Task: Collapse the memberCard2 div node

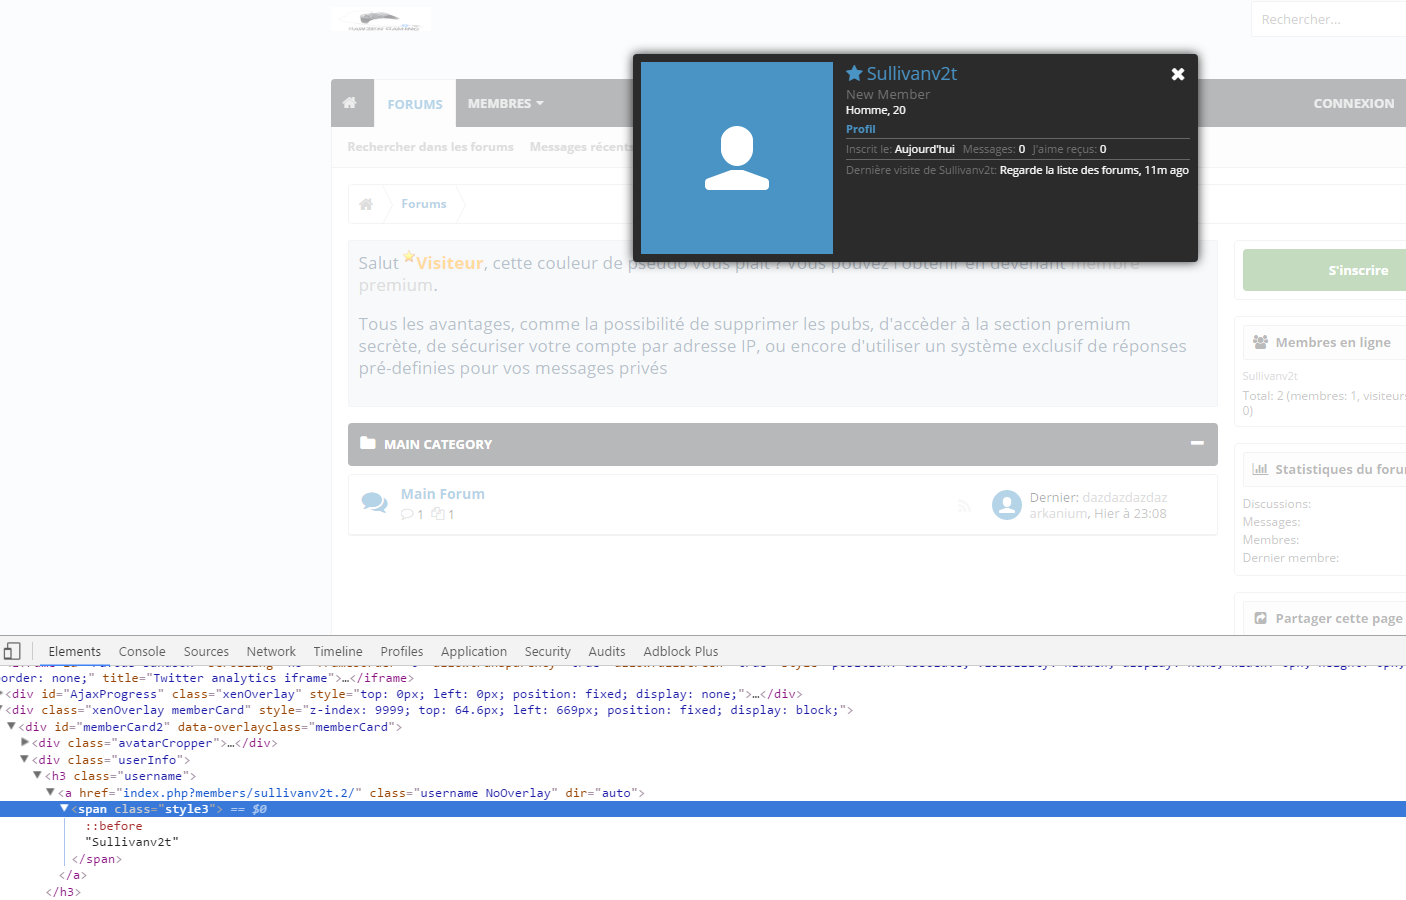Action: point(12,726)
